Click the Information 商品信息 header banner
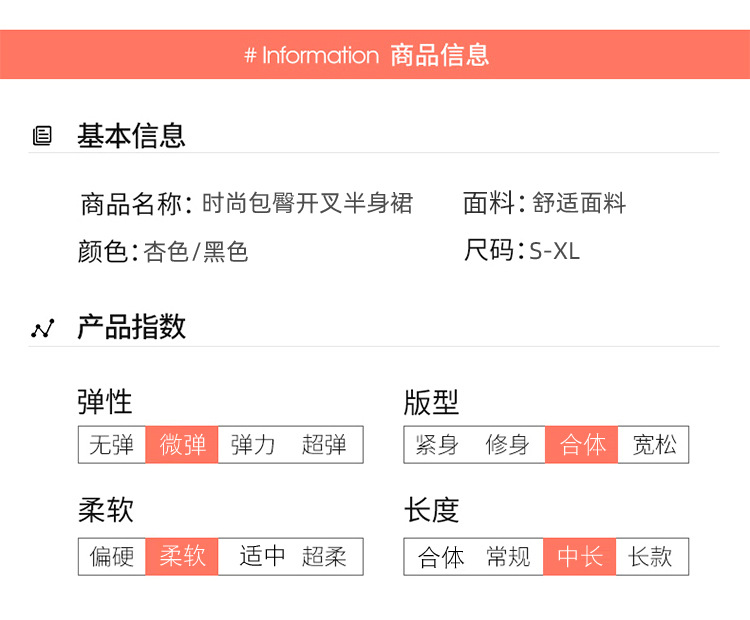This screenshot has width=750, height=620. [x=375, y=55]
